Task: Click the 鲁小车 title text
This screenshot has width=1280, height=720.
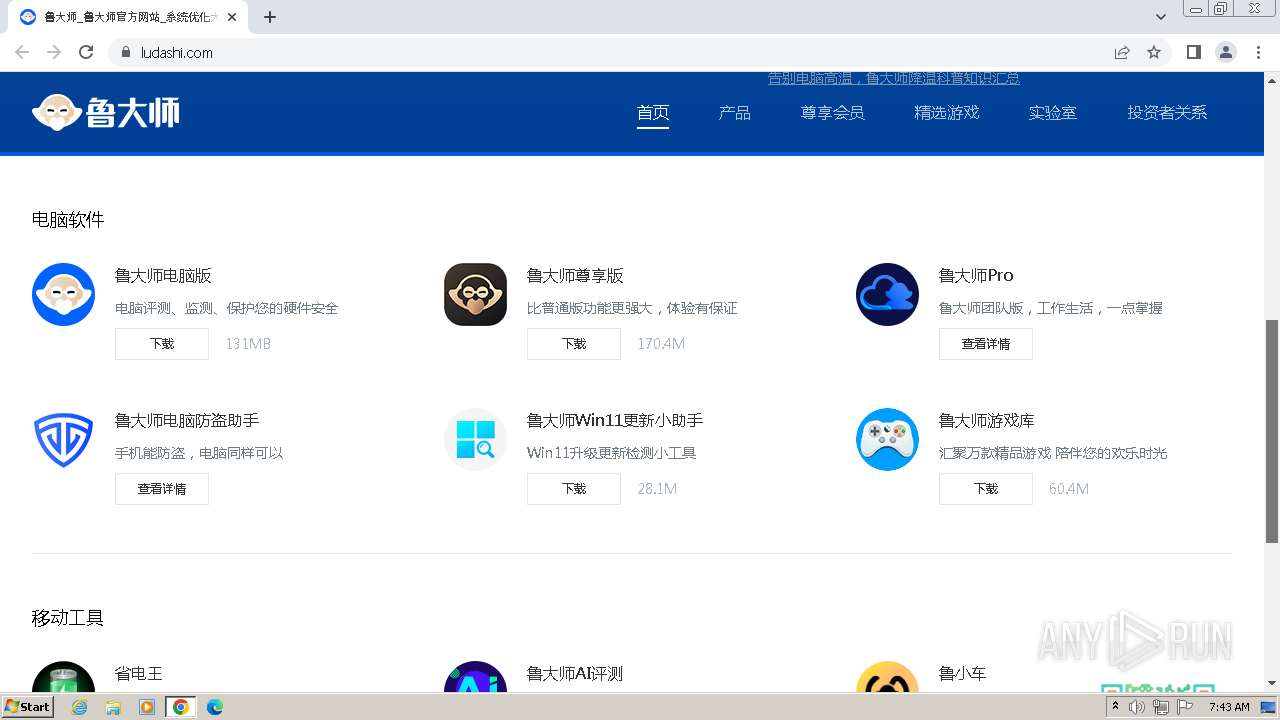Action: point(962,674)
